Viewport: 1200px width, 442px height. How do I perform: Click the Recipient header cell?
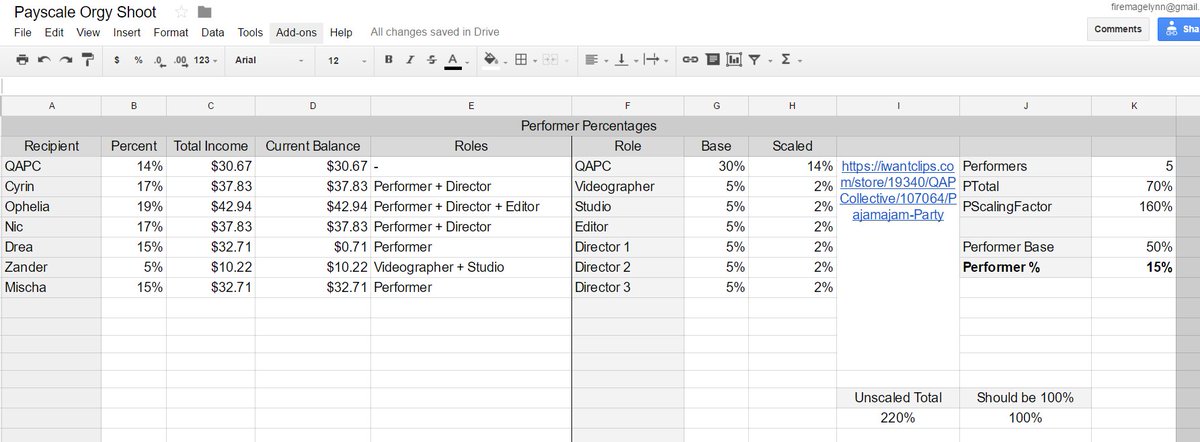[x=51, y=146]
